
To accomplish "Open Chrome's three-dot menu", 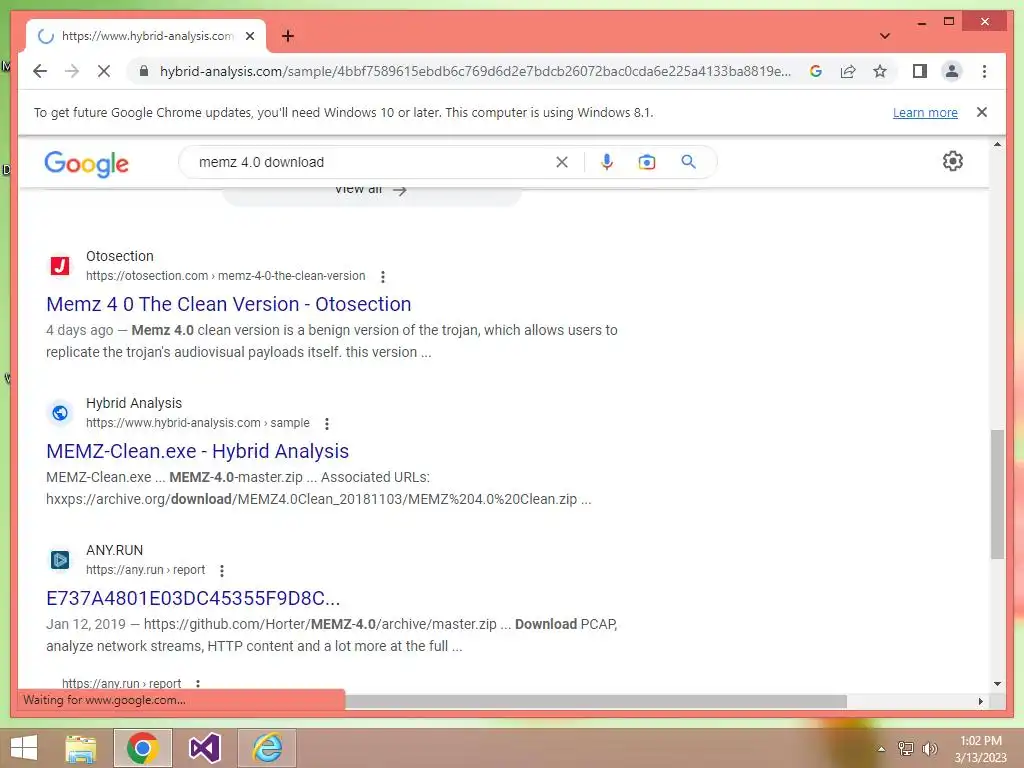I will click(984, 71).
